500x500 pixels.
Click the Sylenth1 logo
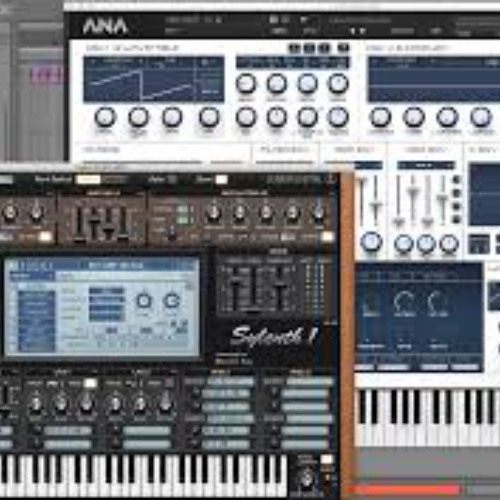273,336
